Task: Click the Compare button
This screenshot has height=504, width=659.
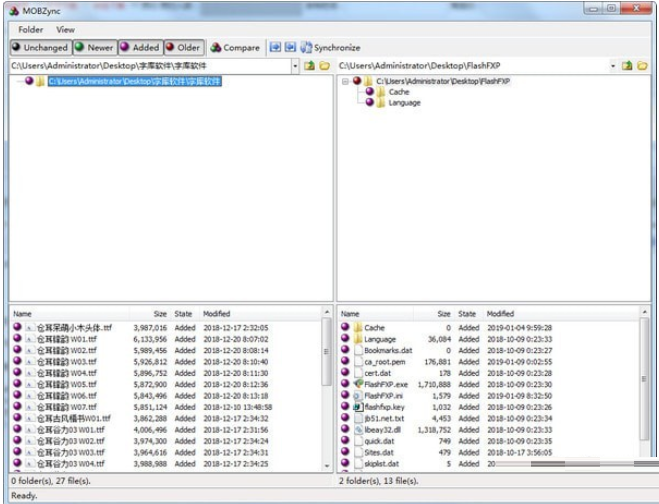Action: click(235, 47)
